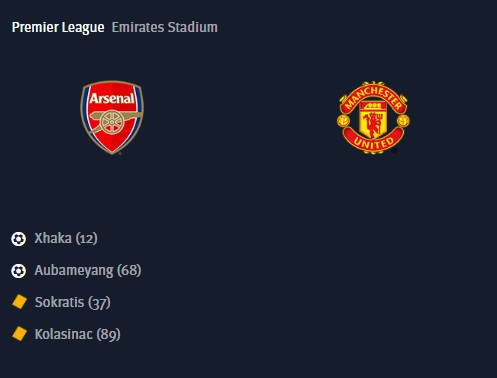Click the minute (89) after Kolasinac
Screen dimensions: 497x378
(108, 335)
